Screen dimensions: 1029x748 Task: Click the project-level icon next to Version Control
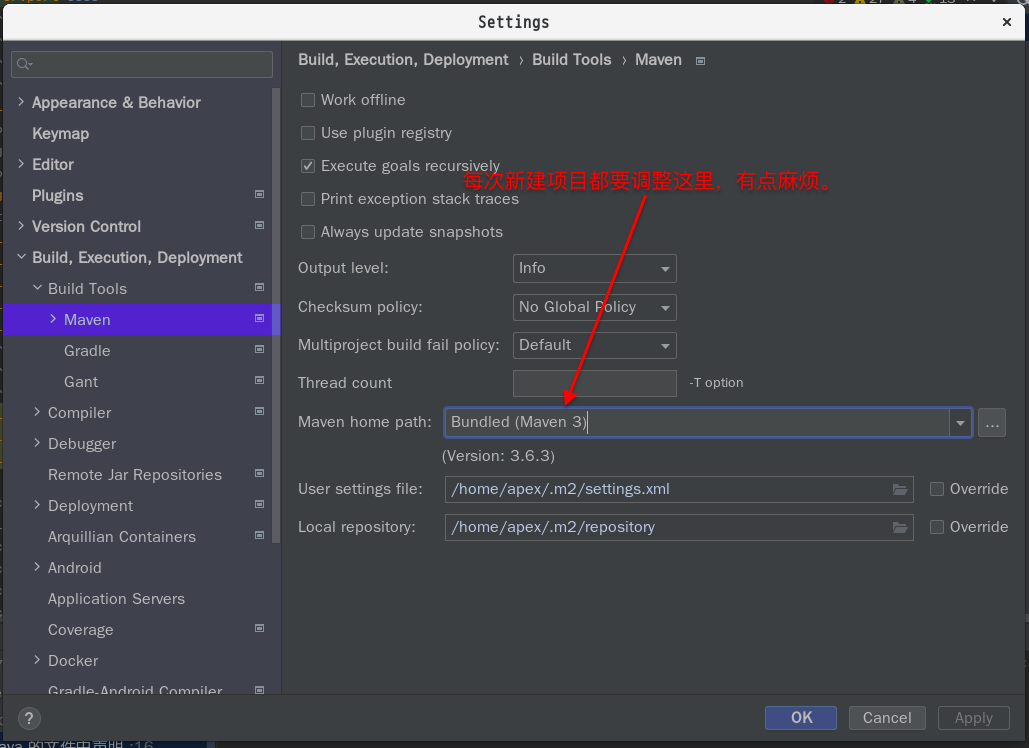click(x=259, y=225)
